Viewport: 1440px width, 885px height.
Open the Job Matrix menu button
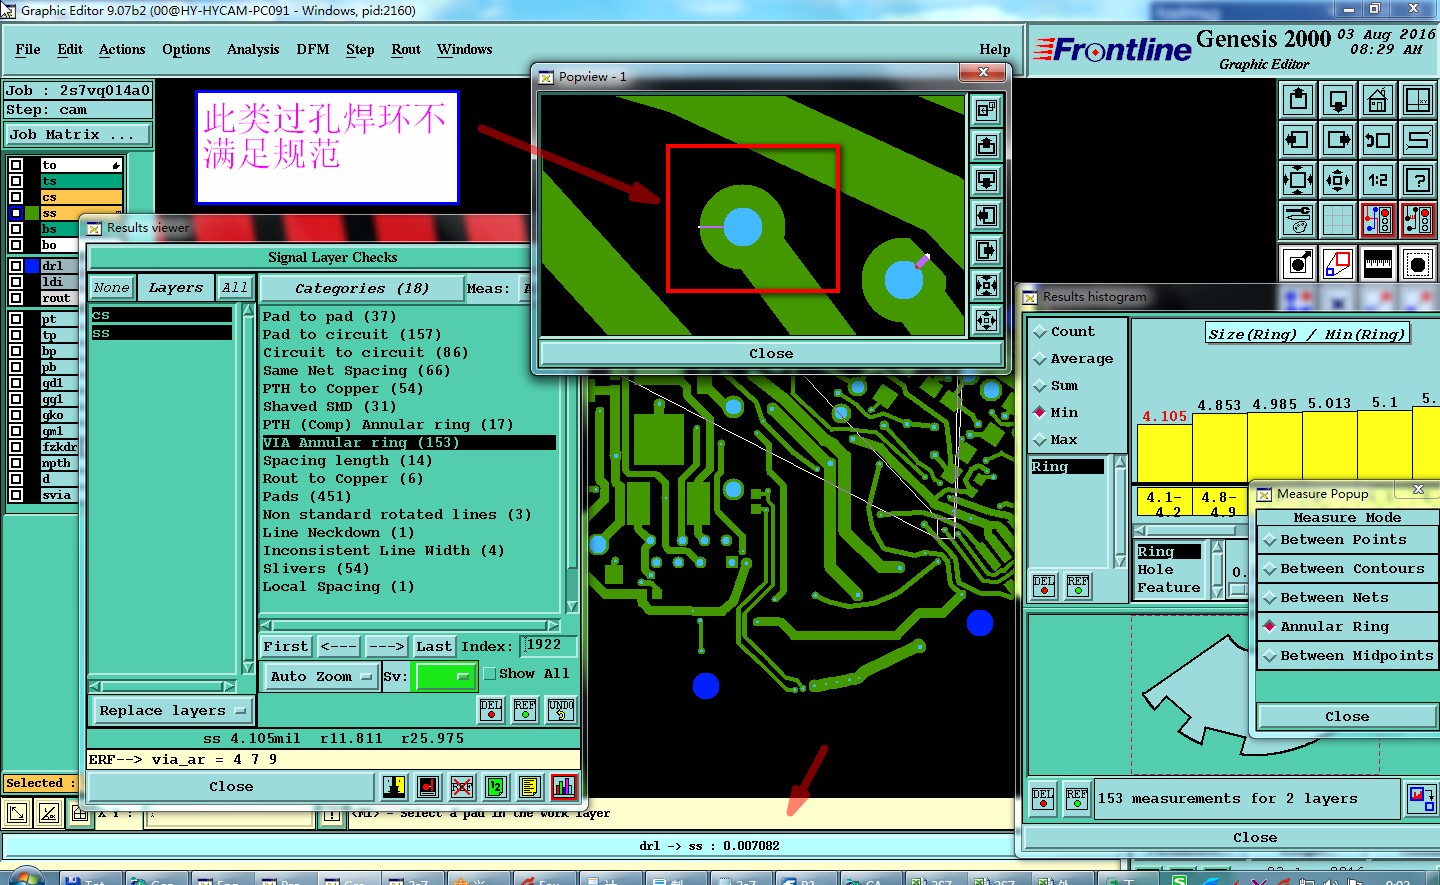pos(78,134)
